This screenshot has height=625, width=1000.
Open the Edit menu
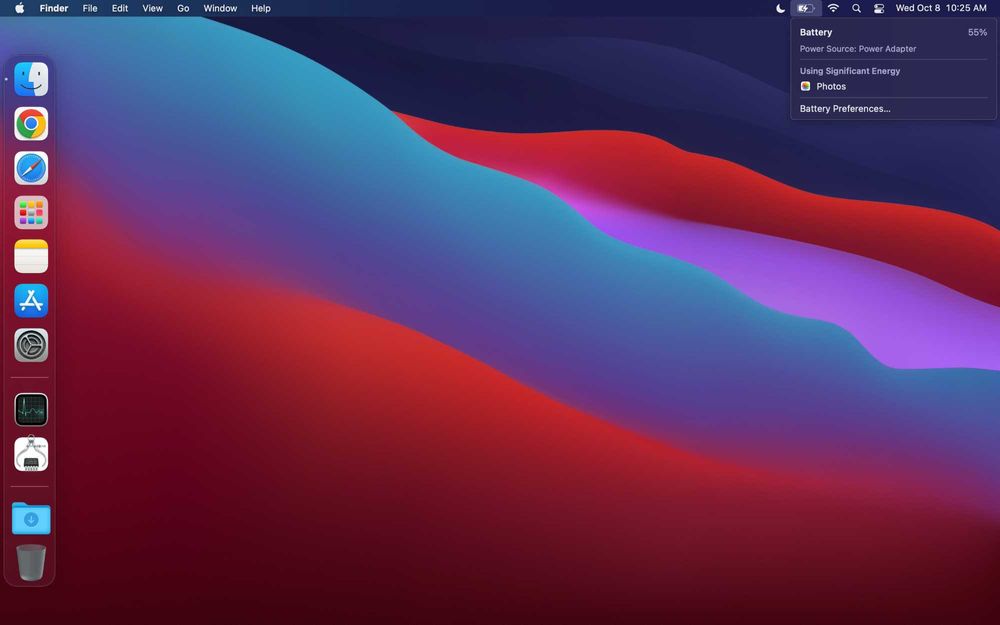pos(120,8)
